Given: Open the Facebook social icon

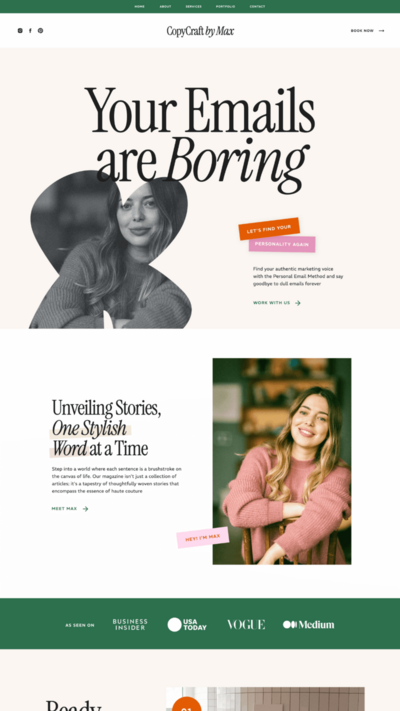Looking at the screenshot, I should point(30,31).
